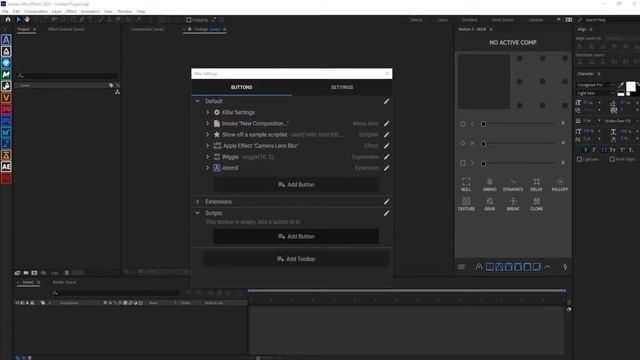Click the white fill color swatch

631,87
